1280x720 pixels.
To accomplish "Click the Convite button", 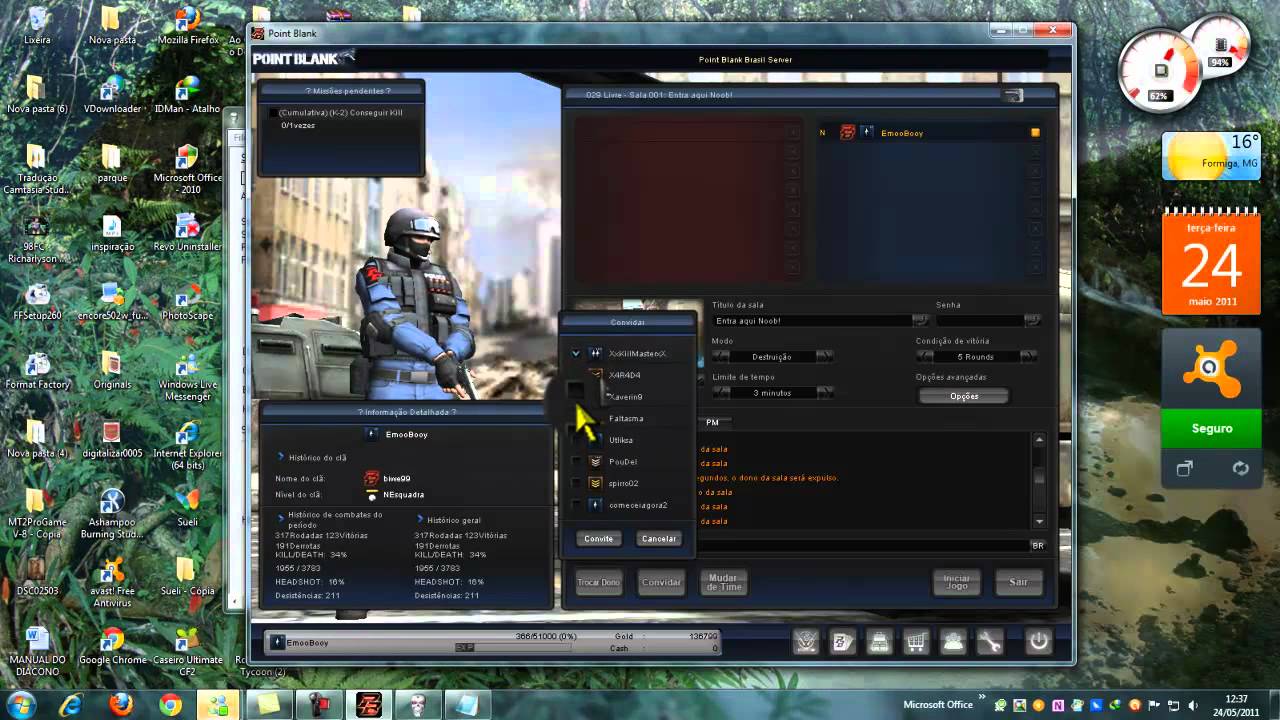I will (x=599, y=538).
